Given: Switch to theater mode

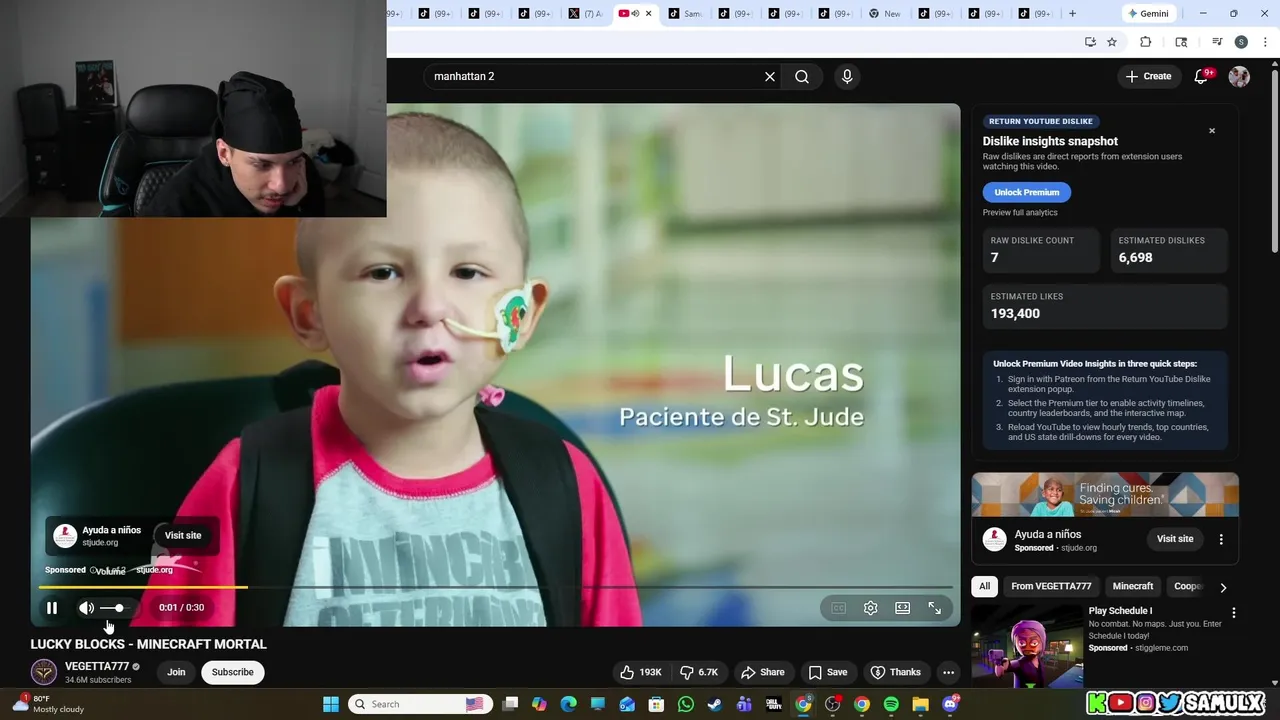Looking at the screenshot, I should pyautogui.click(x=903, y=608).
